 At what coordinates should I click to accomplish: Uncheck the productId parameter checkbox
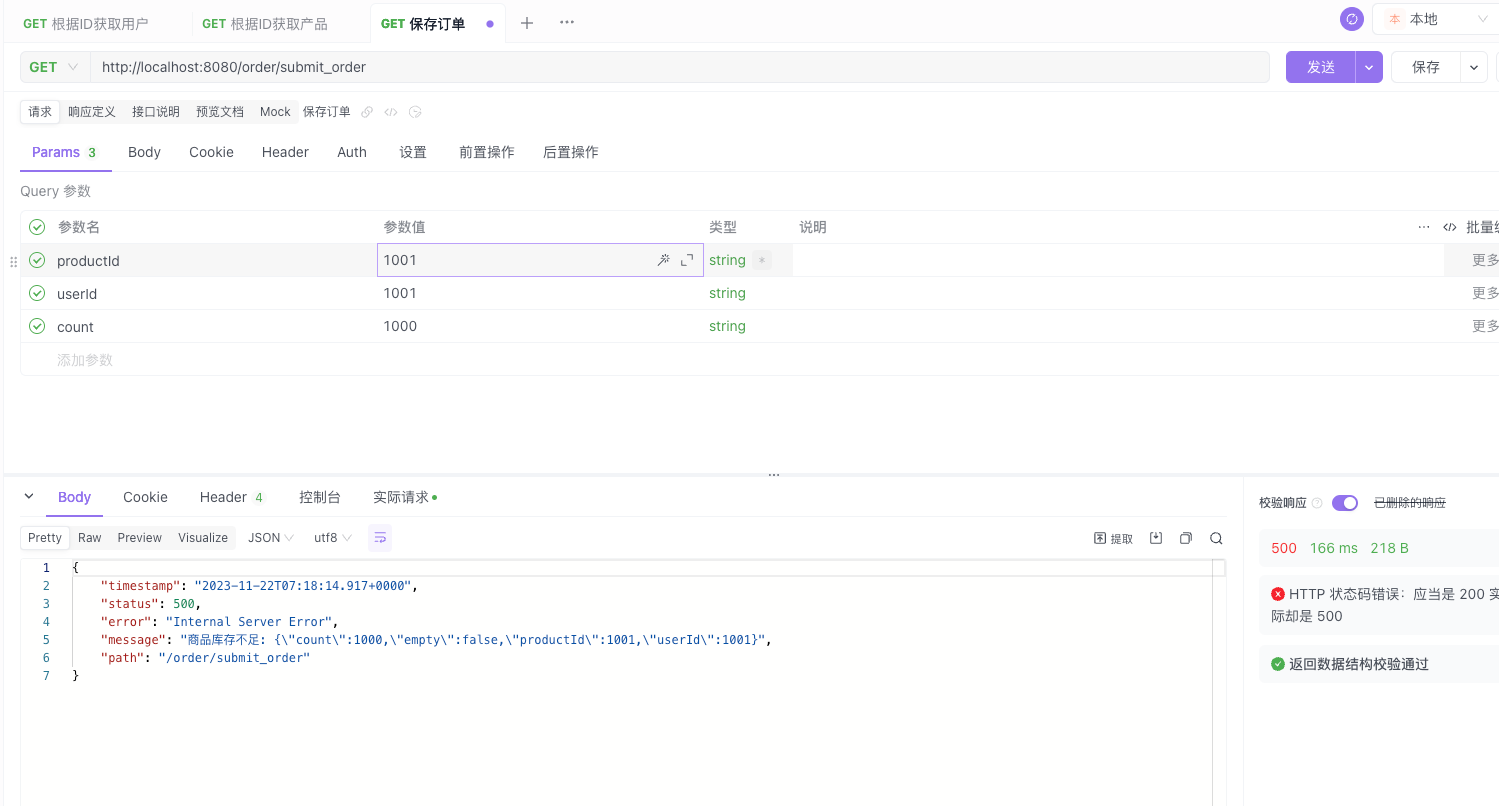coord(37,260)
